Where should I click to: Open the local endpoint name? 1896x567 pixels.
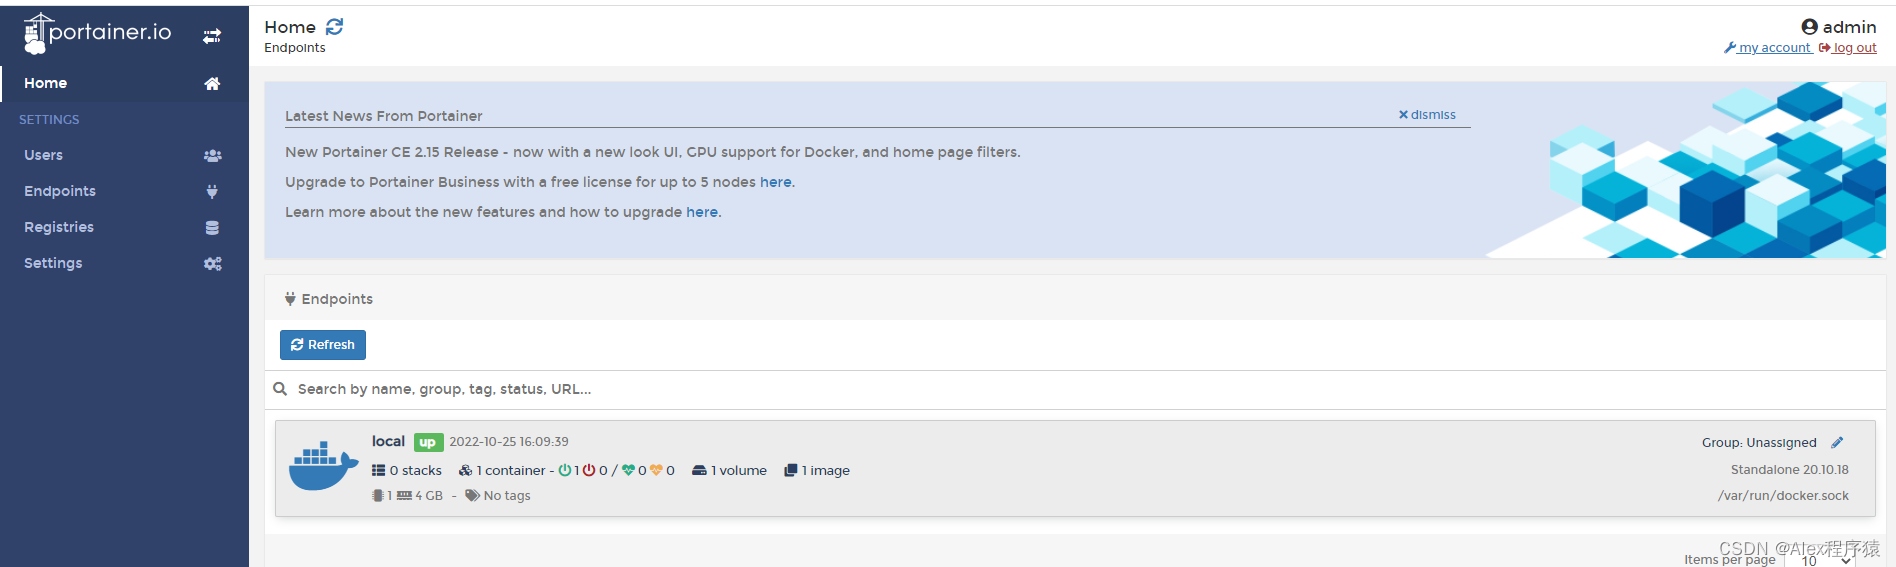[x=388, y=441]
